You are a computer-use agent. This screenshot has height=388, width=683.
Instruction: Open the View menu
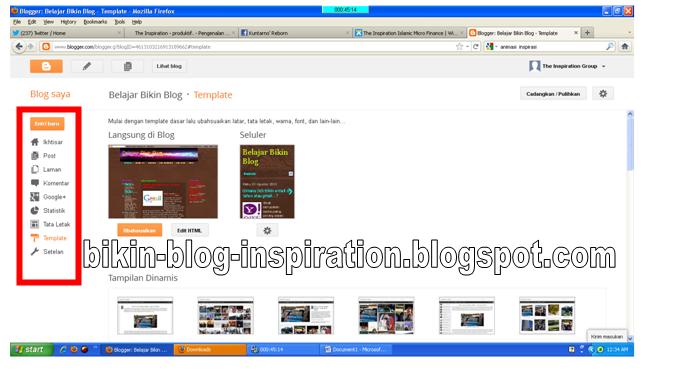click(49, 22)
